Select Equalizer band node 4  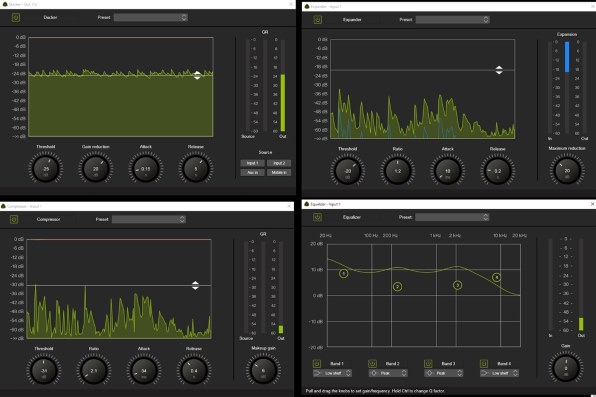[496, 277]
